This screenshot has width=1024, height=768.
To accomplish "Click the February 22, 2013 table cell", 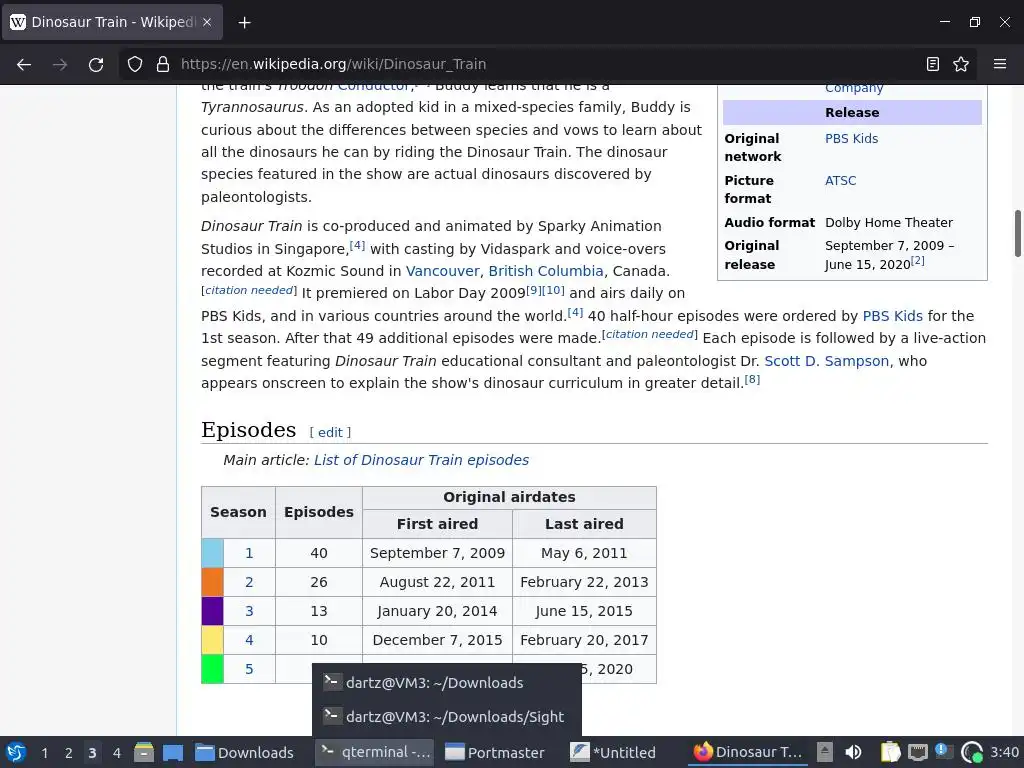I will [584, 582].
